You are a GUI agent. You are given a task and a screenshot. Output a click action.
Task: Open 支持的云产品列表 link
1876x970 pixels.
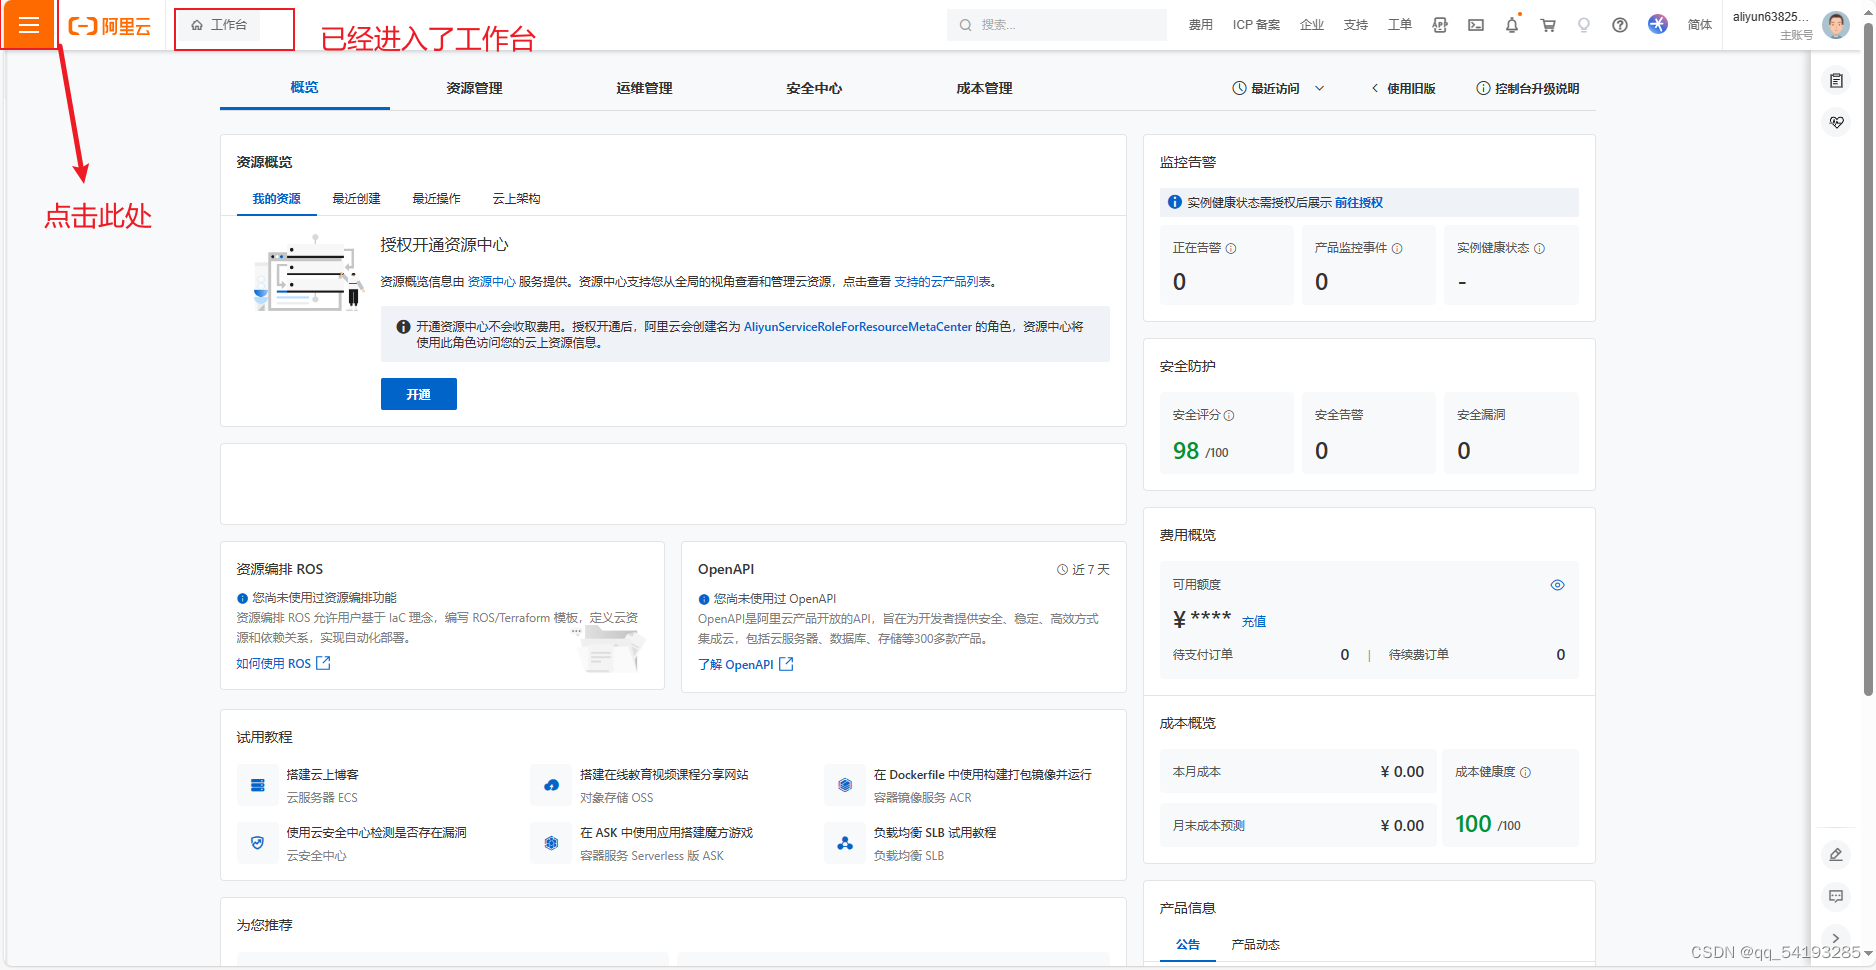[x=942, y=282]
